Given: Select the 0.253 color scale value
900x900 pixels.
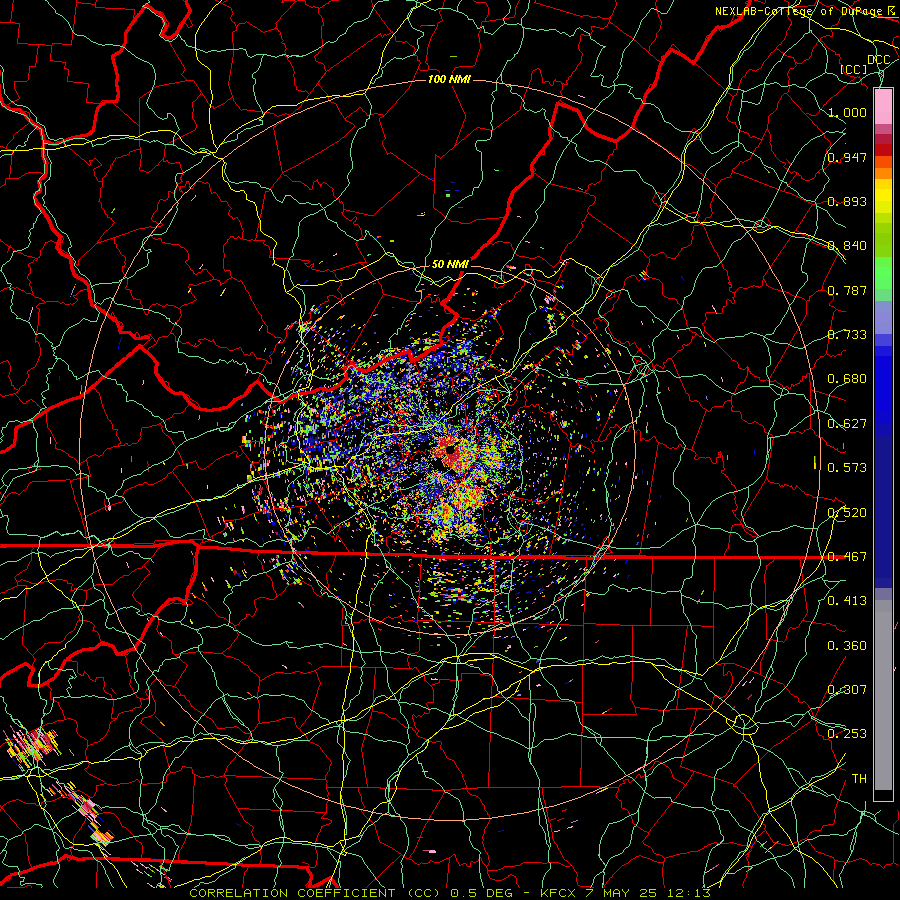Looking at the screenshot, I should [847, 734].
